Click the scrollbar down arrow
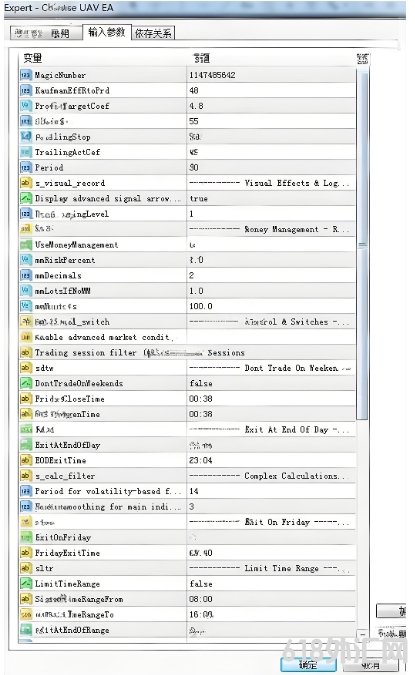 click(x=362, y=635)
